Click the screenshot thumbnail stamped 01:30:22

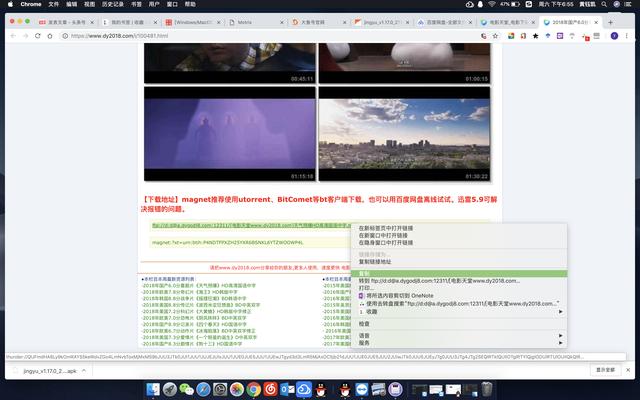(x=404, y=134)
